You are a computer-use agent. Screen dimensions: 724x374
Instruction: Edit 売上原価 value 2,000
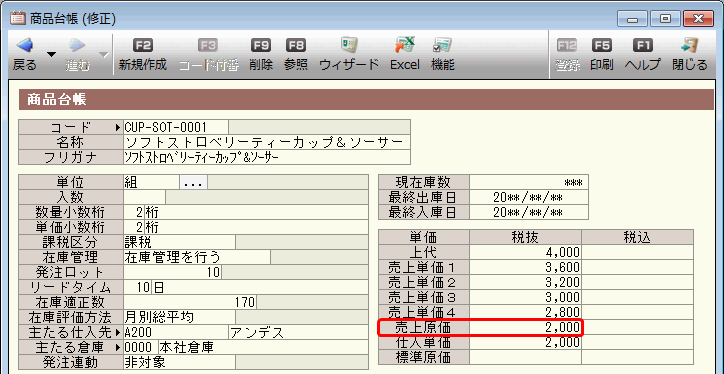point(525,327)
